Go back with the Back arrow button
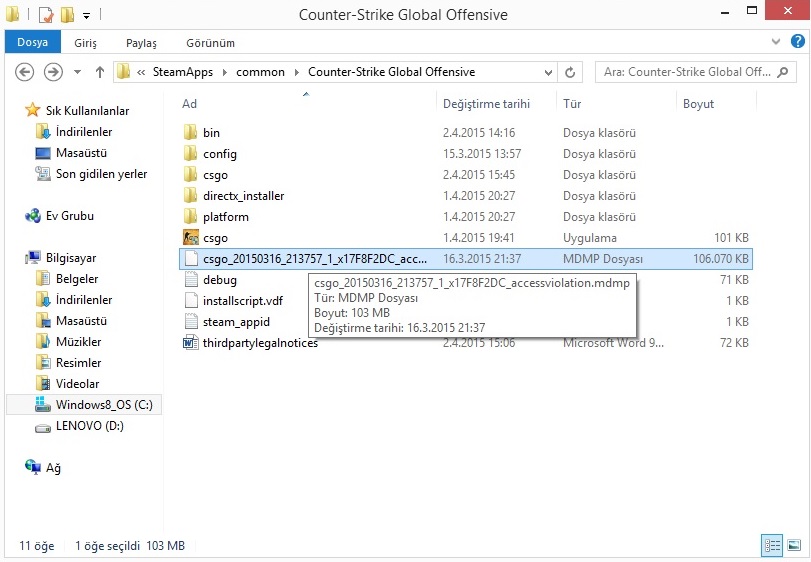This screenshot has width=811, height=562. [x=25, y=72]
